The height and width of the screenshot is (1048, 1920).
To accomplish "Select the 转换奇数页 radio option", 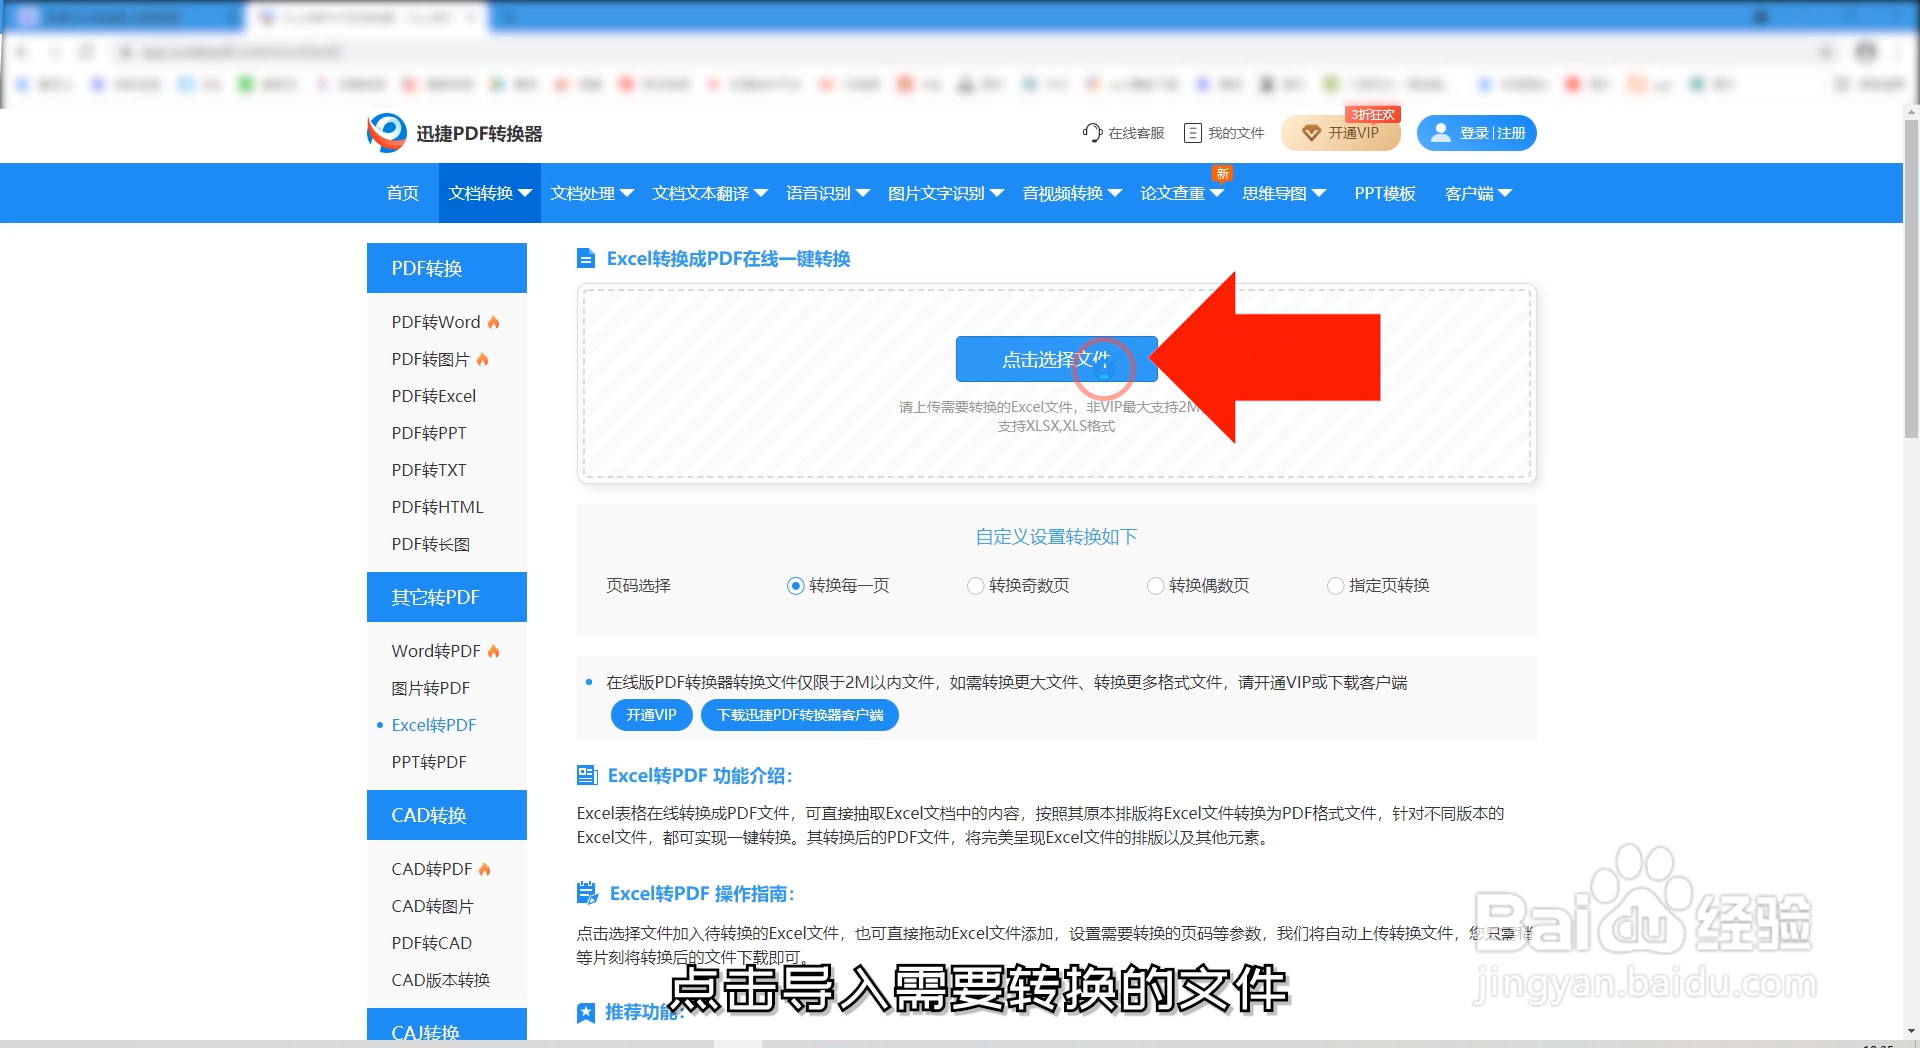I will pyautogui.click(x=975, y=586).
